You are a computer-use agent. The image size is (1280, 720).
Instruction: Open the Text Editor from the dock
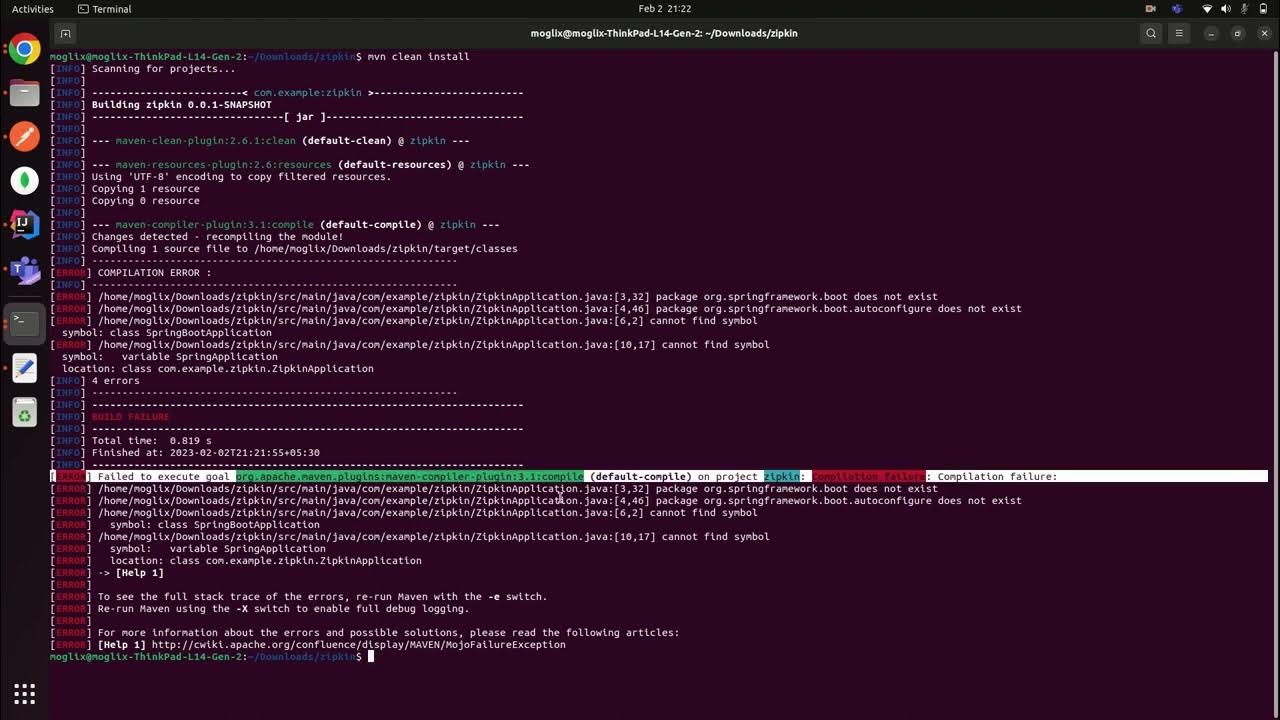click(x=25, y=368)
